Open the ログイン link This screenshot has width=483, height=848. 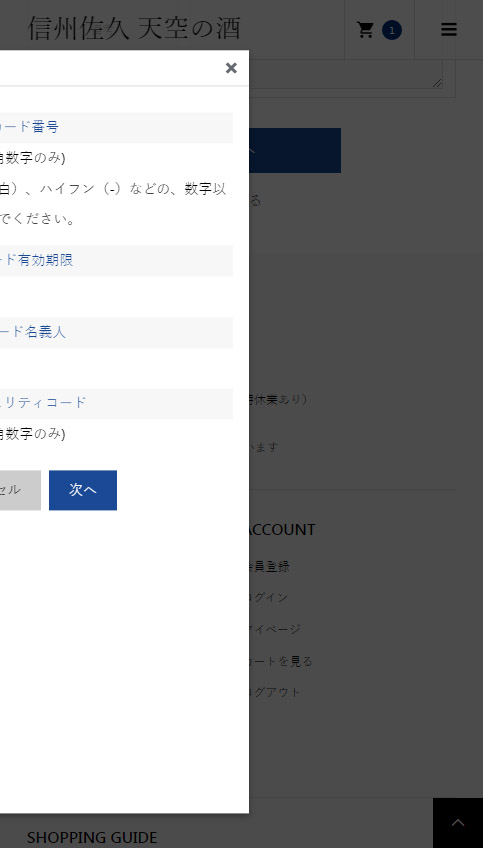point(269,598)
